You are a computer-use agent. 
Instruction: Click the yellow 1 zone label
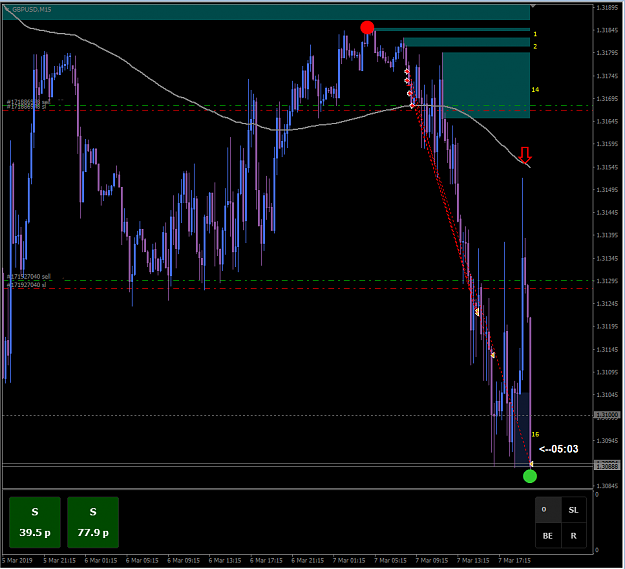[535, 34]
